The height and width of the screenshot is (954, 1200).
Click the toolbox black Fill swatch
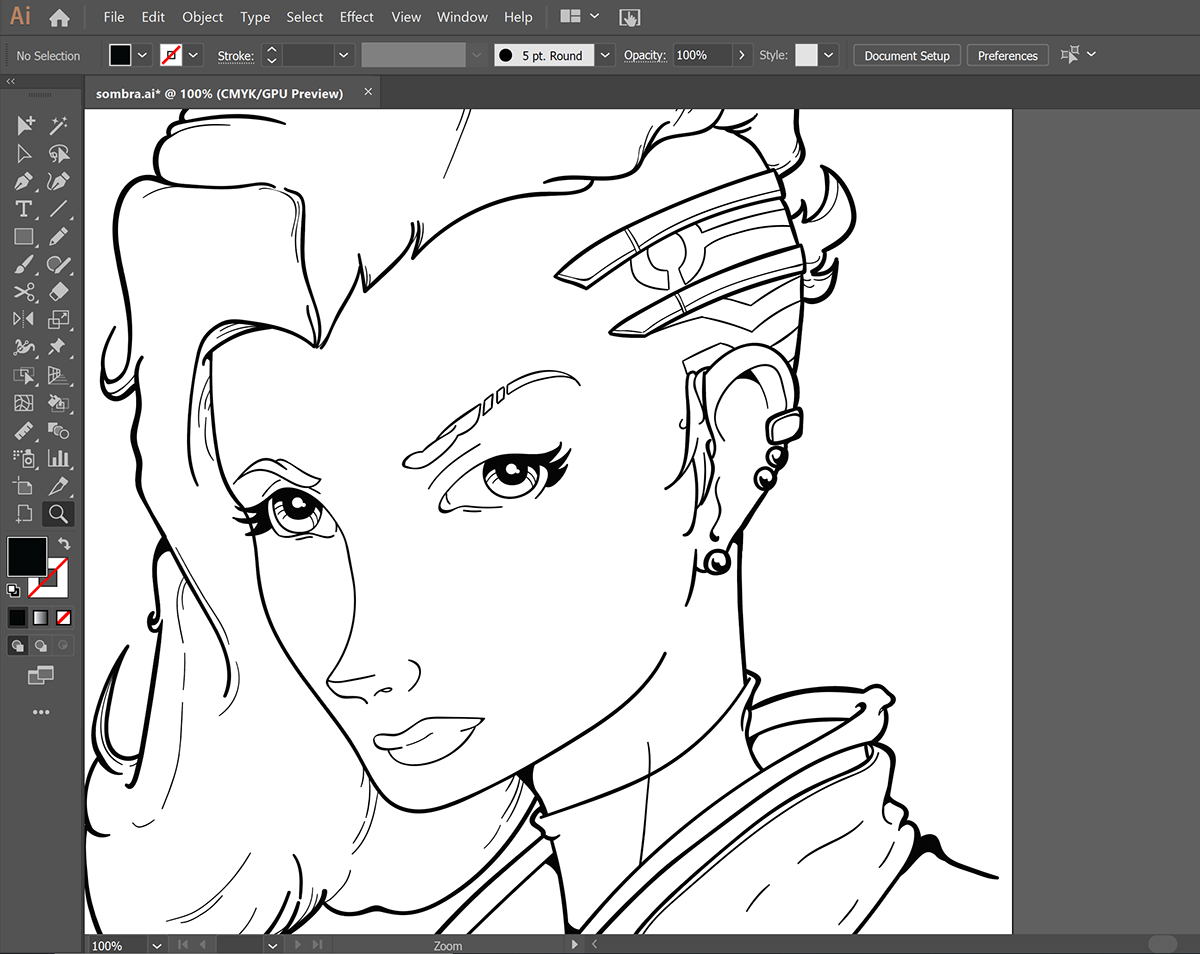coord(27,556)
